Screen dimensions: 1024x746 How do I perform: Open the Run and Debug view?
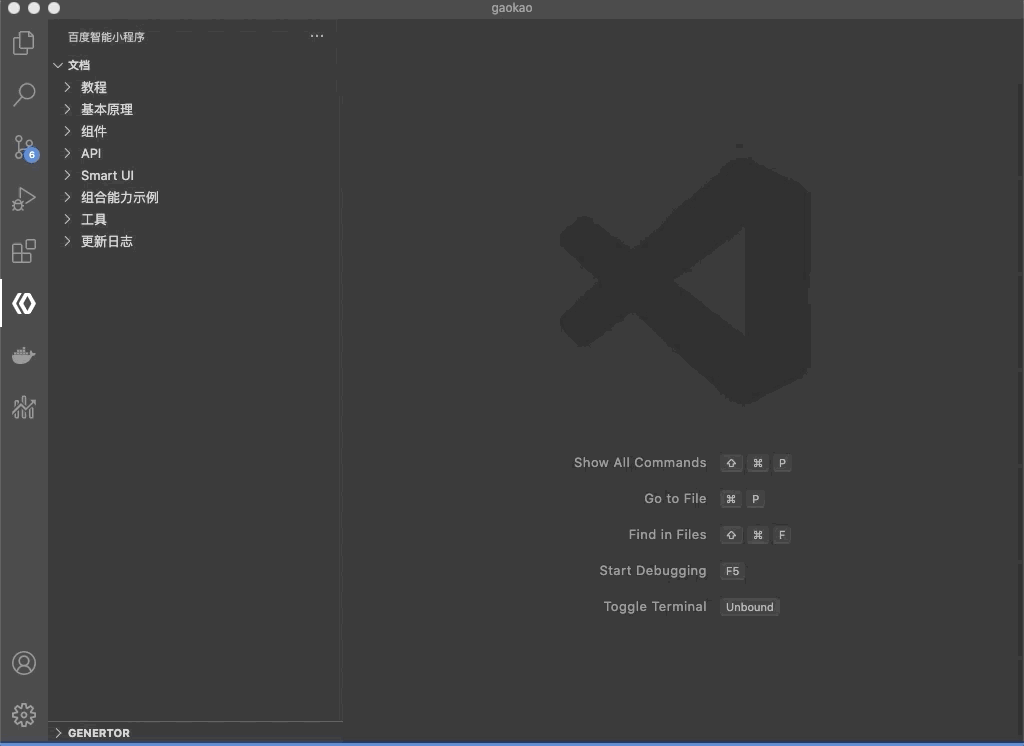(x=24, y=199)
